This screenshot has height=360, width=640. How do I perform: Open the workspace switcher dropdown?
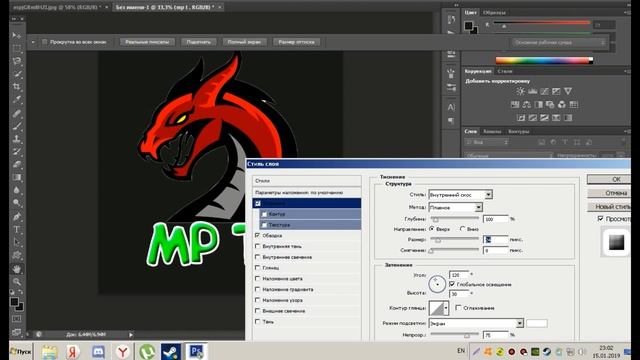[559, 42]
